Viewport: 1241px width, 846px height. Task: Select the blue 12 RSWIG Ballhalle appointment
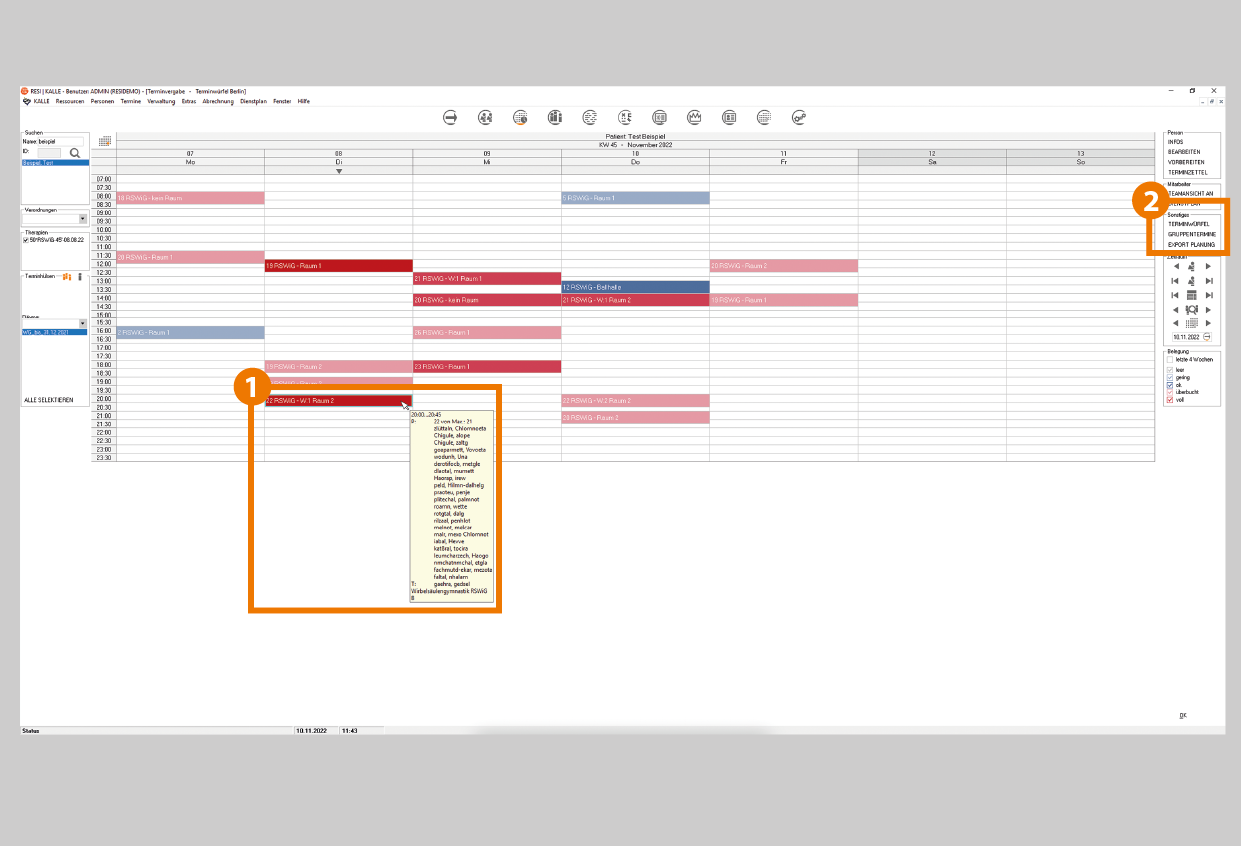(635, 287)
